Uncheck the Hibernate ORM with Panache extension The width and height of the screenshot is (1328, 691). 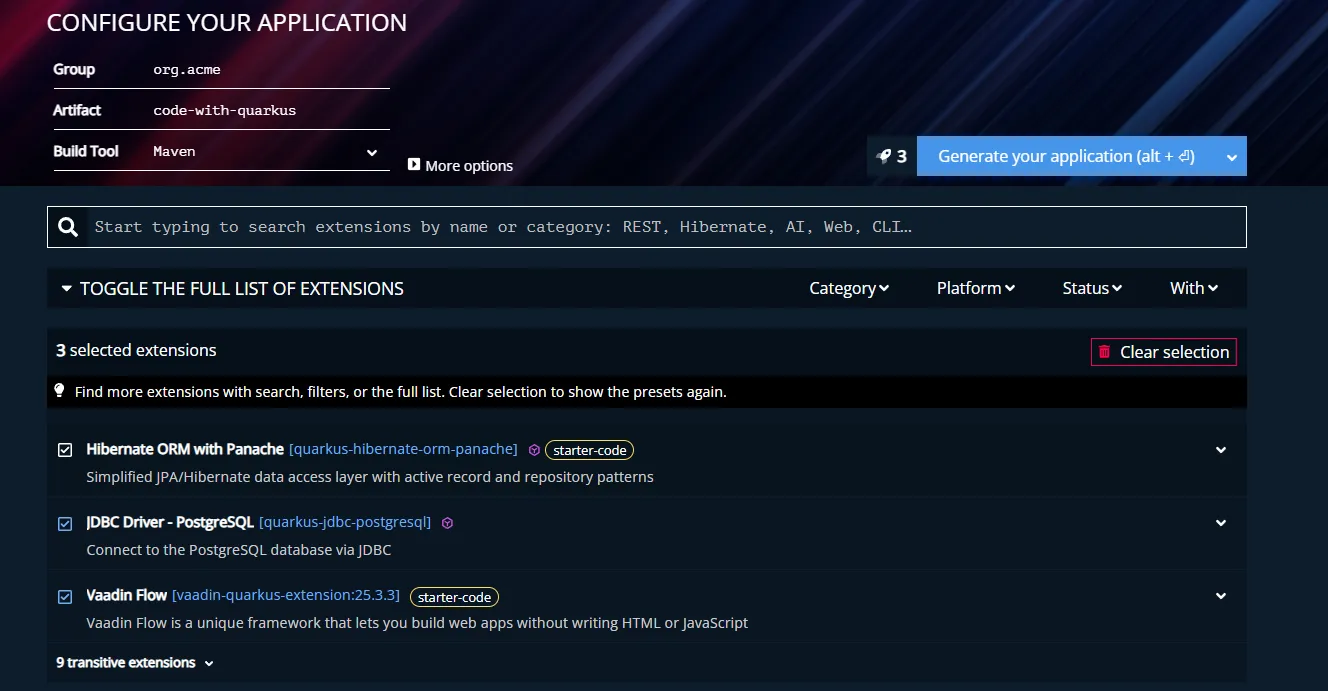click(x=65, y=450)
